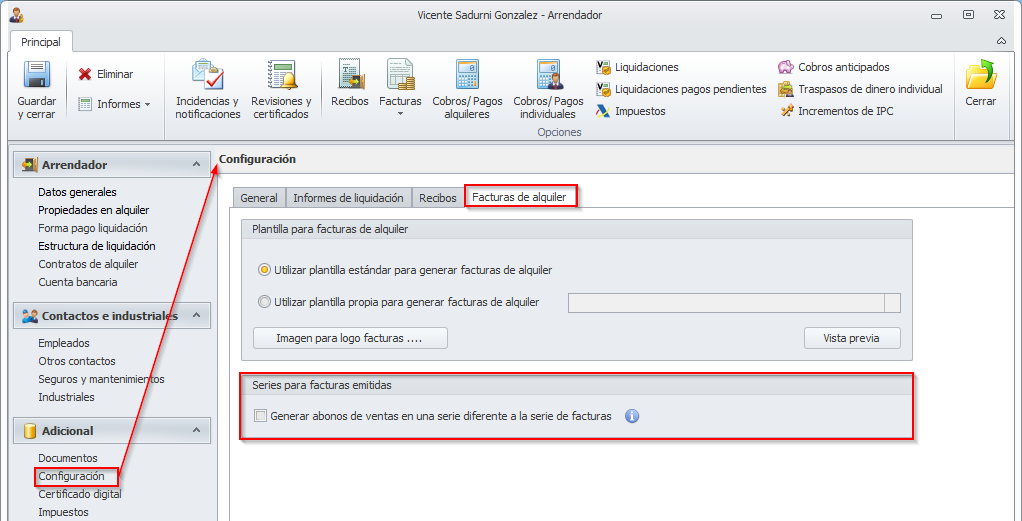Screen dimensions: 1022x521
Task: Open Cobros anticipados piggy bank
Action: coord(834,67)
